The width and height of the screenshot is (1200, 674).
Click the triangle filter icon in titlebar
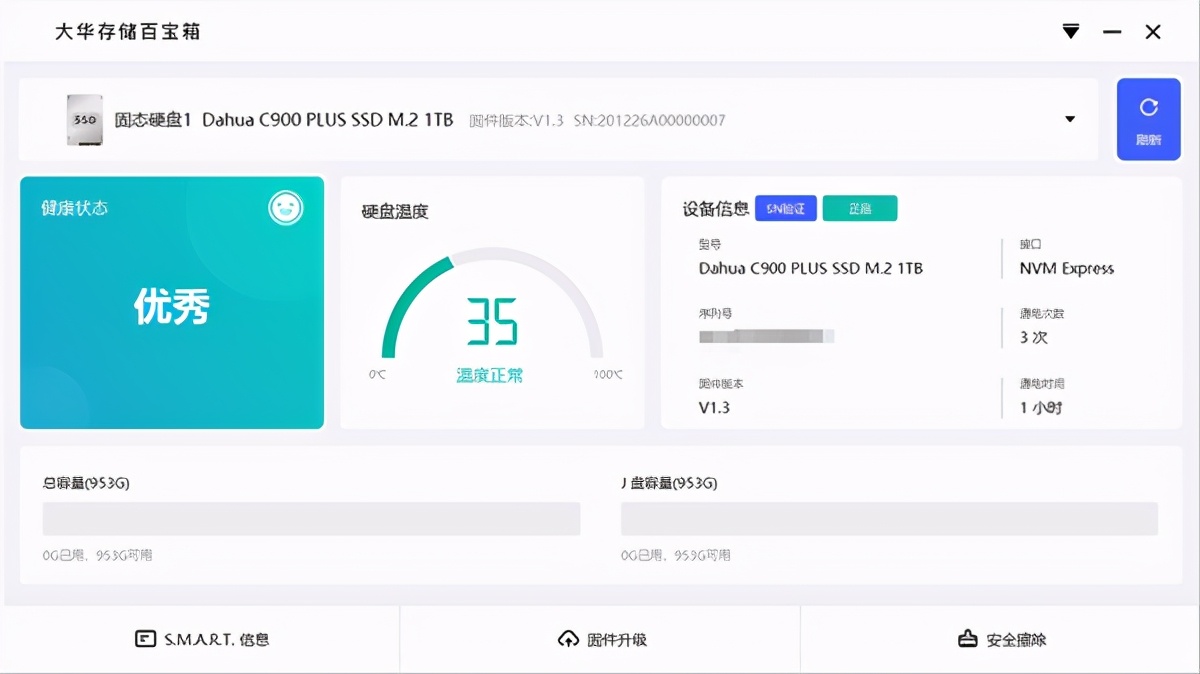tap(1070, 31)
